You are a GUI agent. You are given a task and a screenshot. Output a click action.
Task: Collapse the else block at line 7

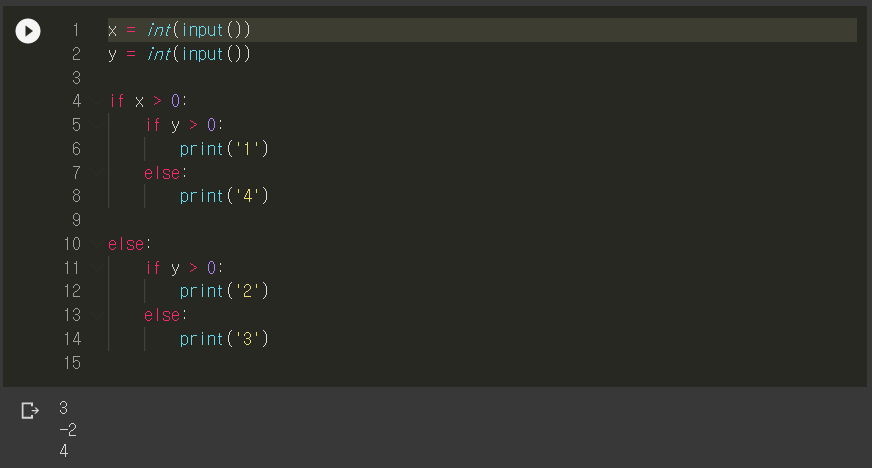coord(97,173)
